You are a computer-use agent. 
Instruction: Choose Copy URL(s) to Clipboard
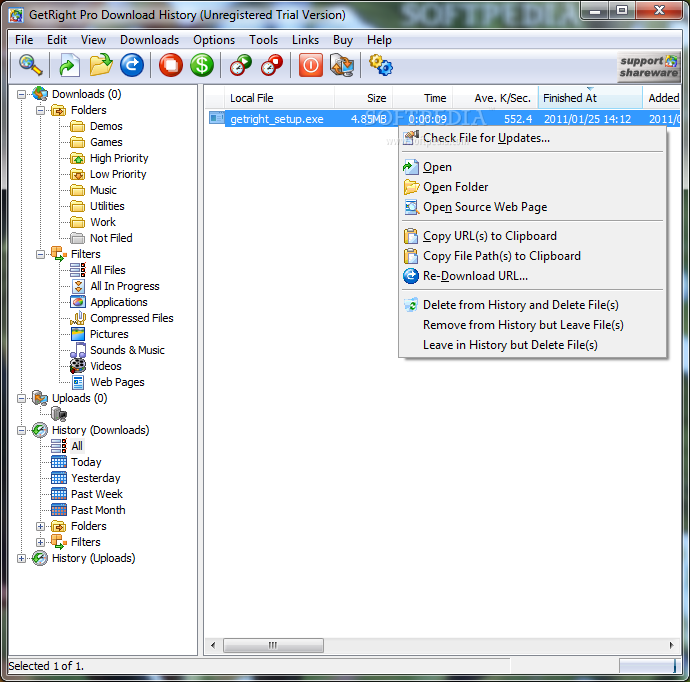pos(532,236)
